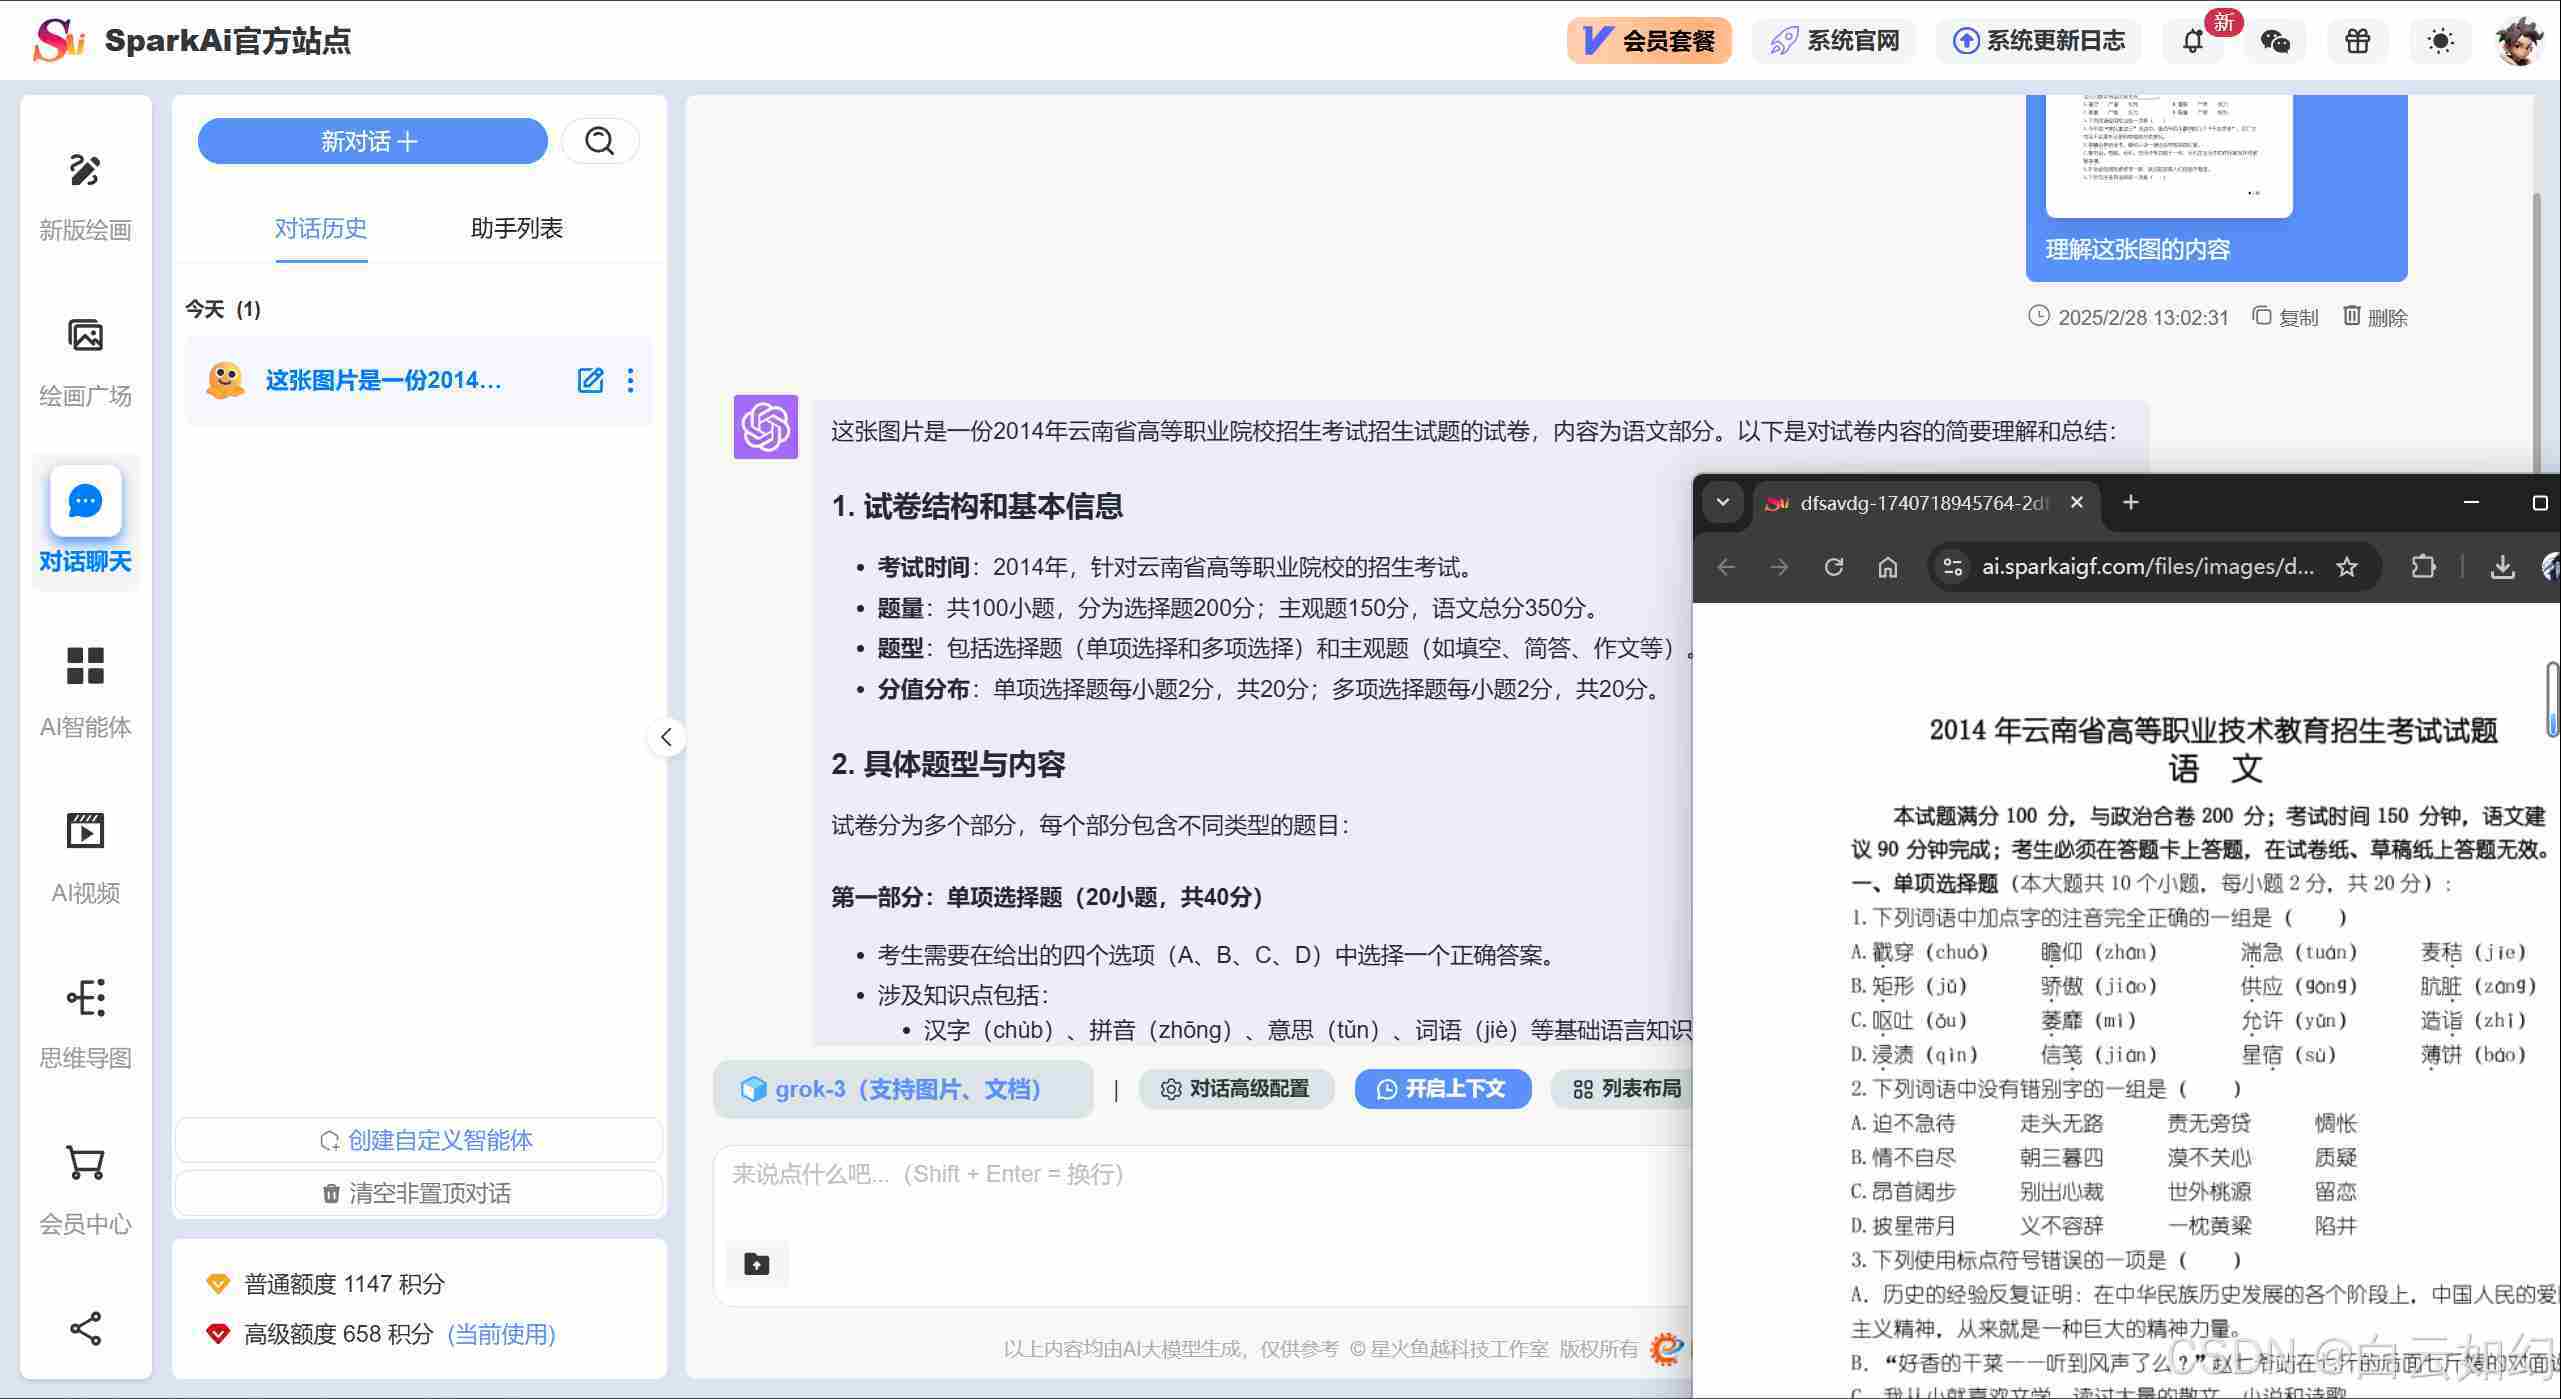Click the file upload folder icon

757,1264
